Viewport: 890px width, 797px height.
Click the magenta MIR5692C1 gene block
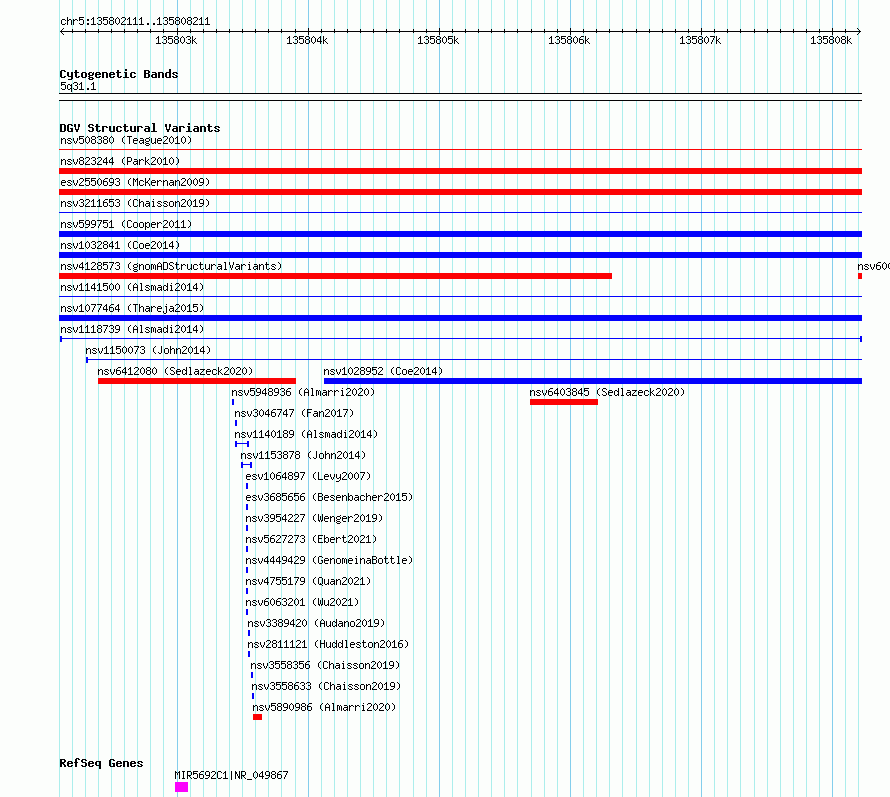click(182, 787)
